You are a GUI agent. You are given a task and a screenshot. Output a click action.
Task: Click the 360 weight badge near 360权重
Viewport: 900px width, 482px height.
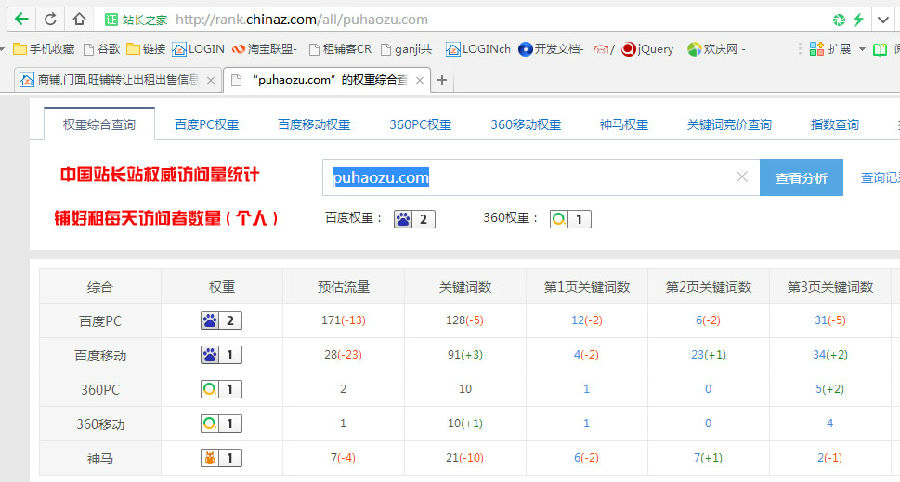pyautogui.click(x=571, y=219)
